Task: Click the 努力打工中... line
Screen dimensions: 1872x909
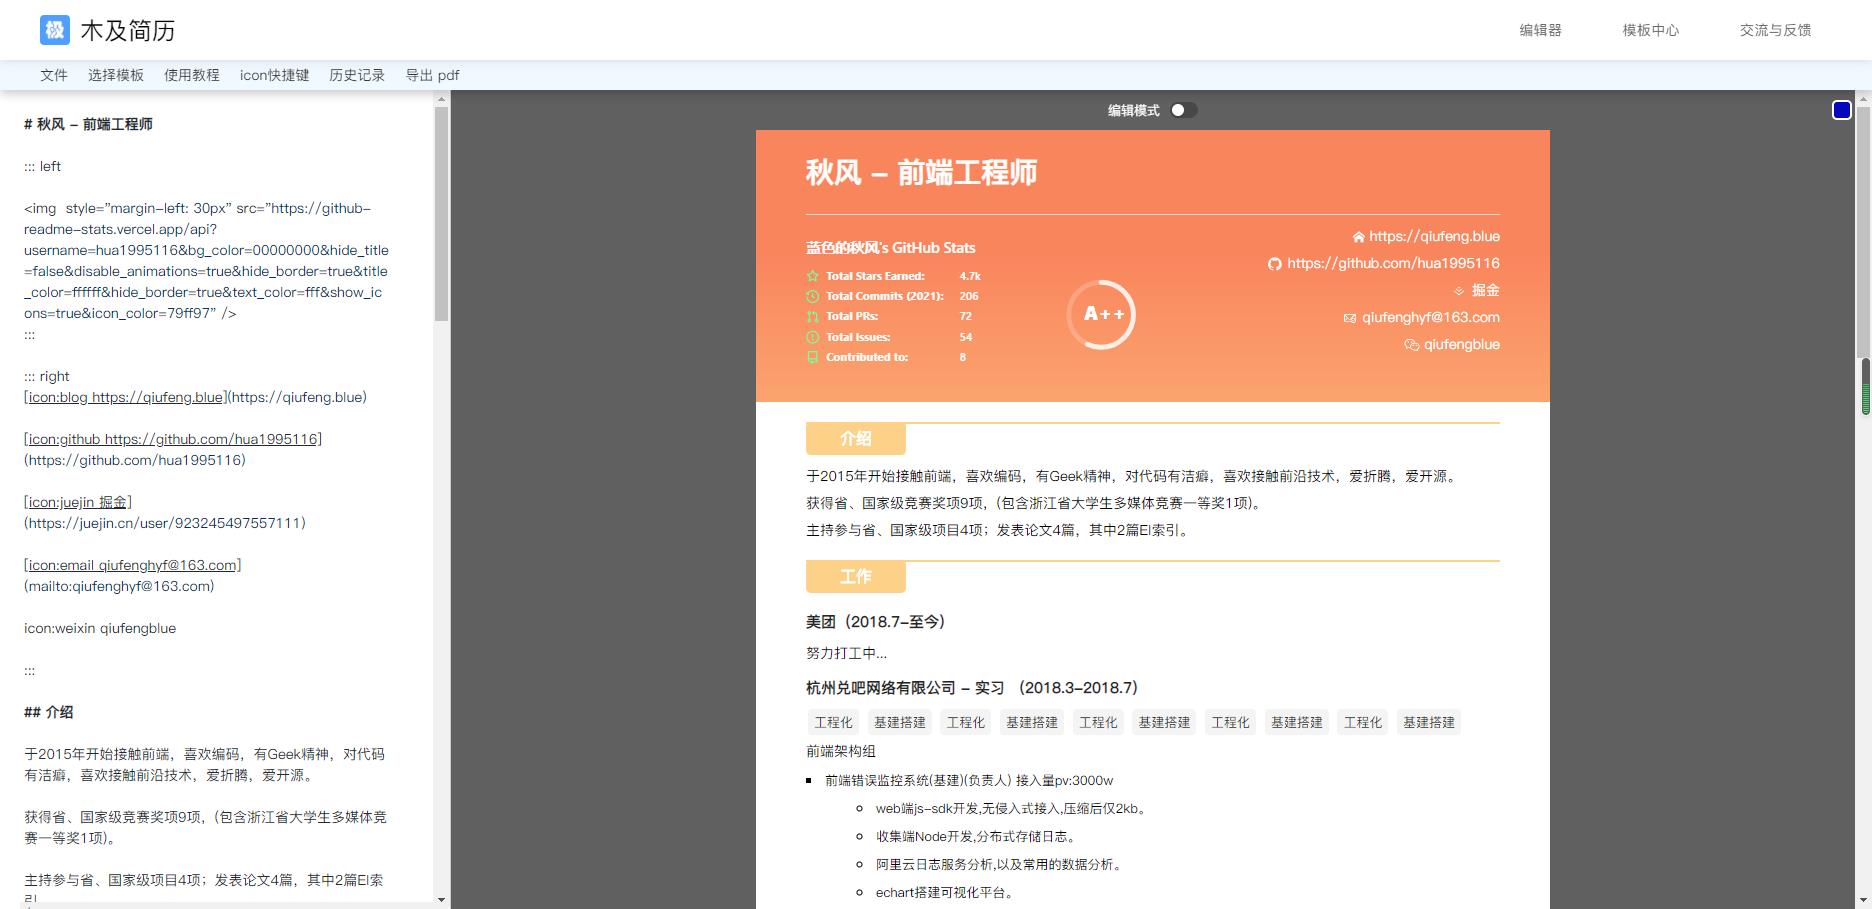Action: pos(846,653)
